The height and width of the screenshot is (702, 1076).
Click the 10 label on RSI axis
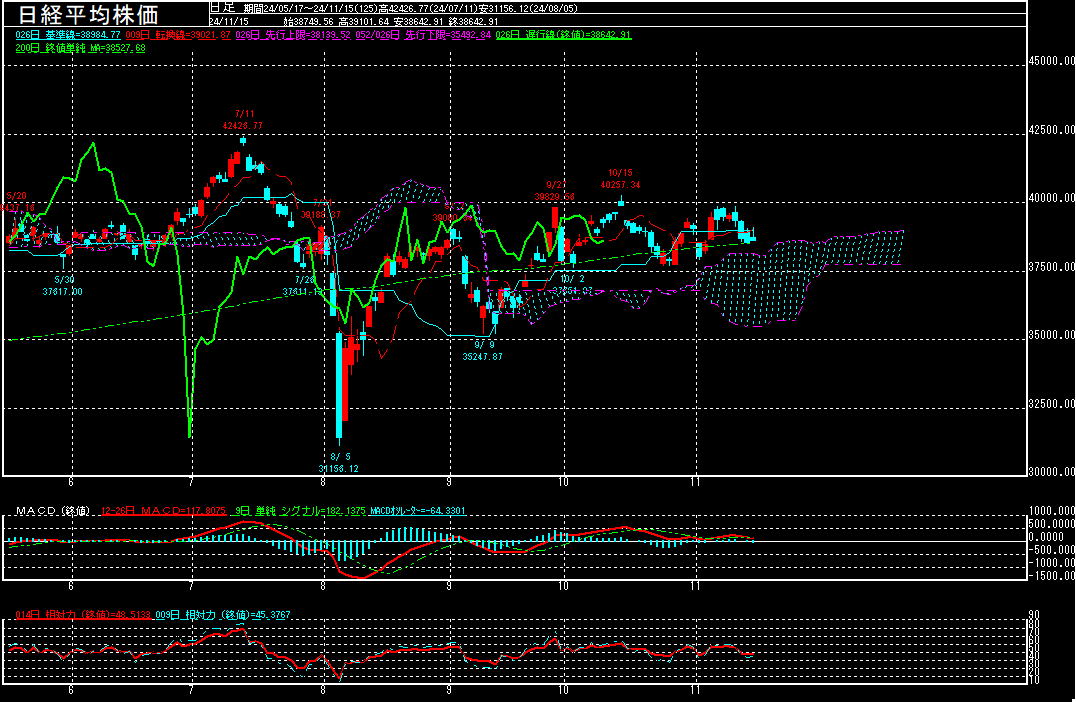(1034, 680)
